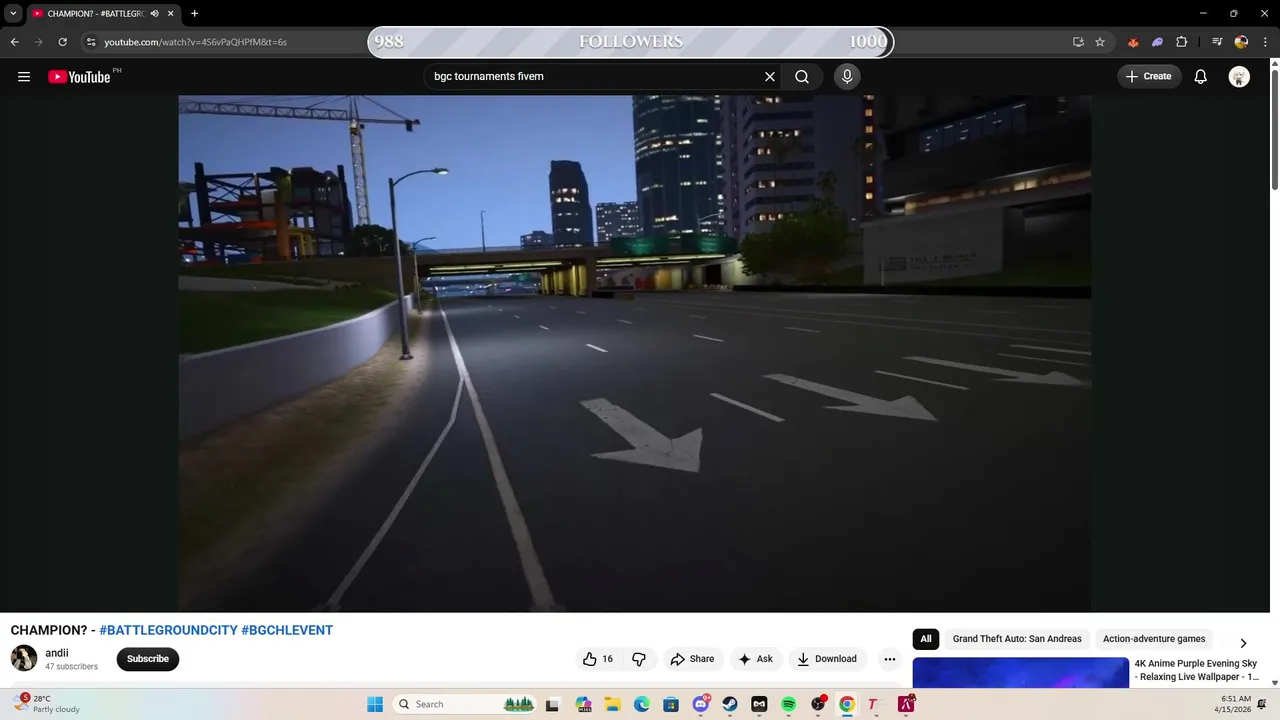The image size is (1280, 720).
Task: Open the tab search dropdown arrow
Action: tap(13, 14)
